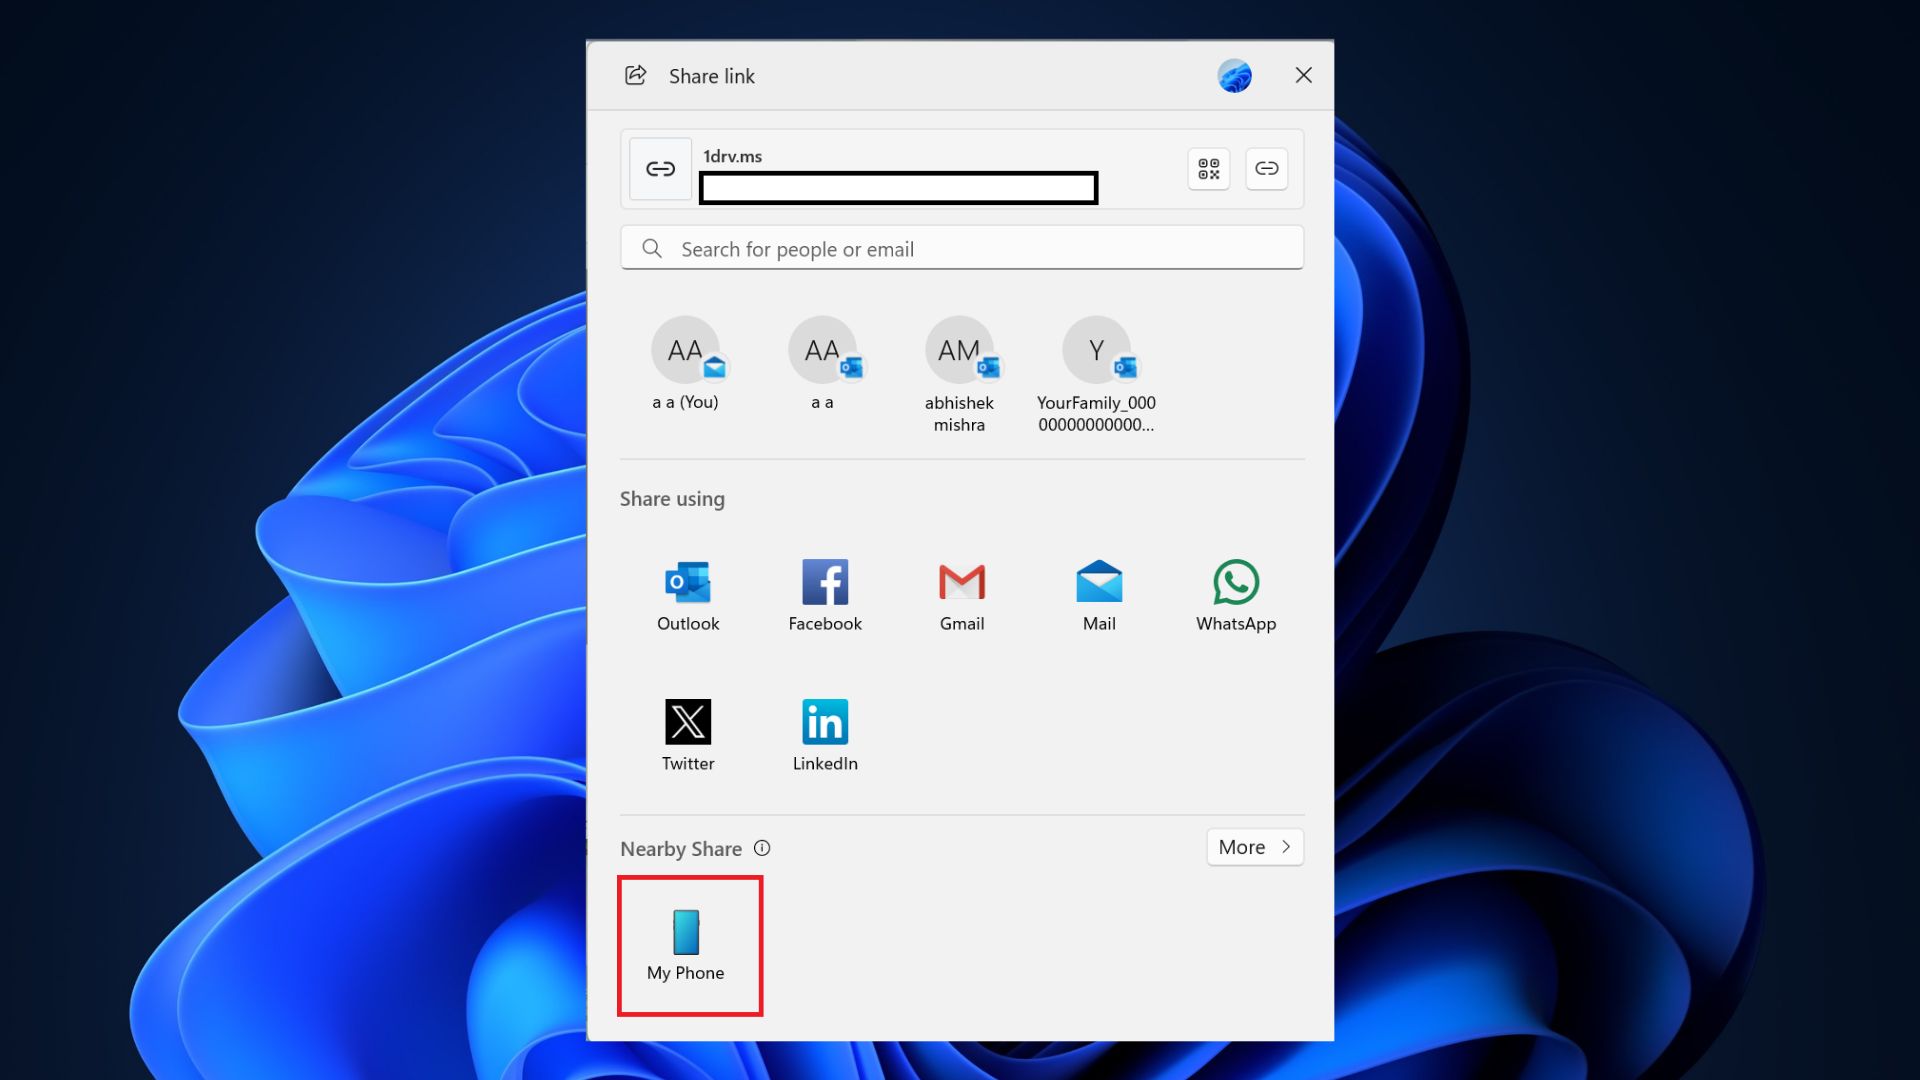Share the link on Facebook
This screenshot has height=1080, width=1920.
click(825, 596)
